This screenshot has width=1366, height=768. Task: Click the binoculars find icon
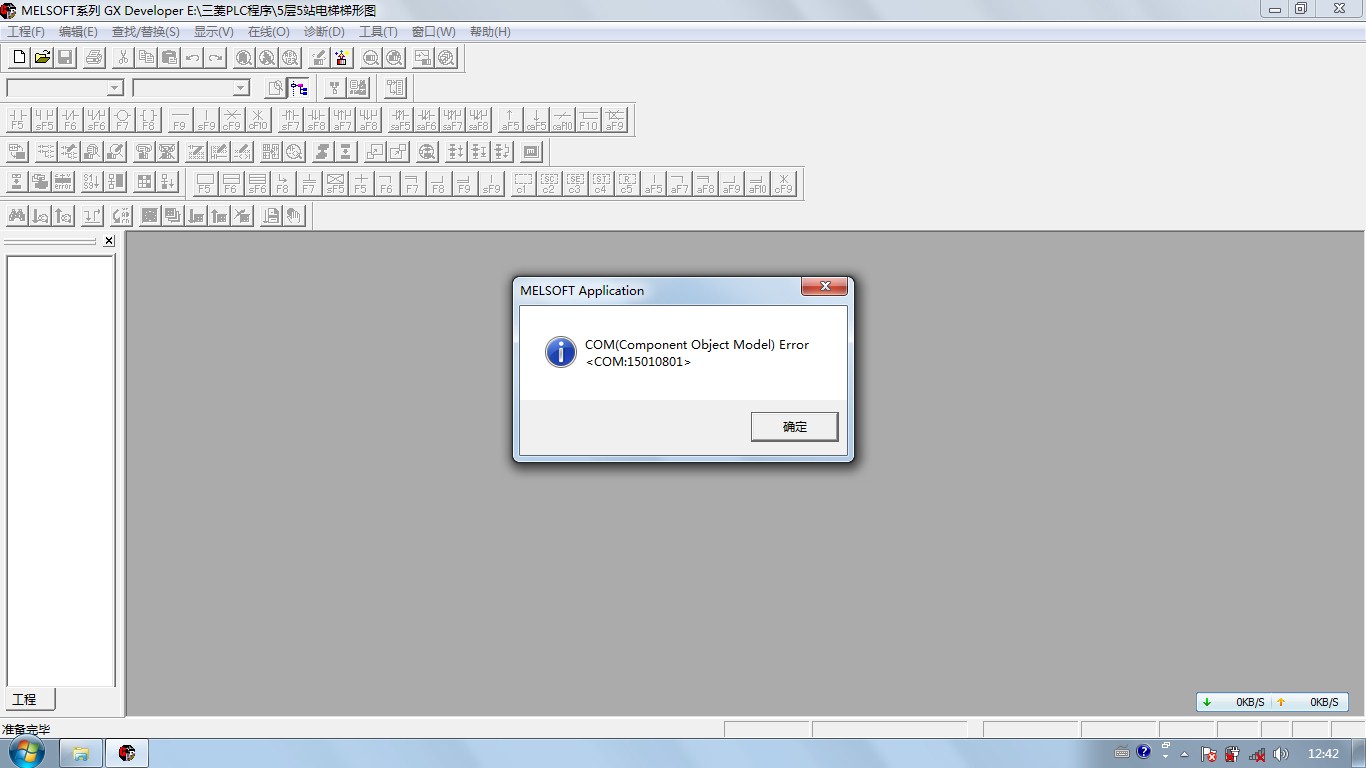click(x=16, y=216)
